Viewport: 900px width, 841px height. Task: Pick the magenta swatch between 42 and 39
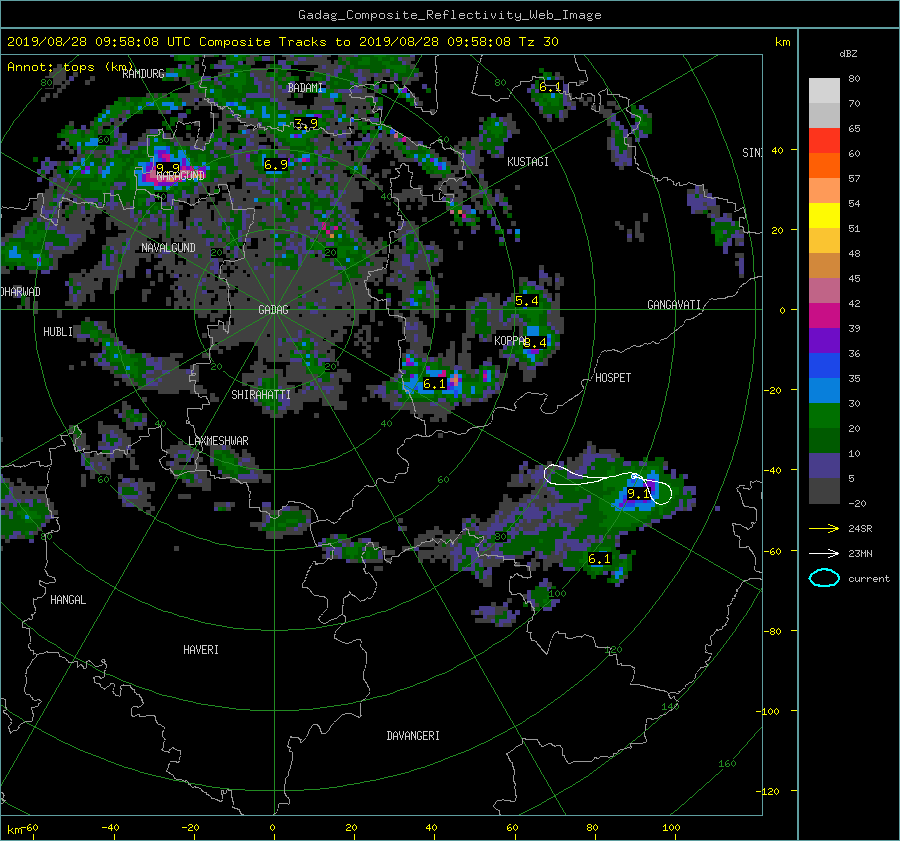coord(824,315)
